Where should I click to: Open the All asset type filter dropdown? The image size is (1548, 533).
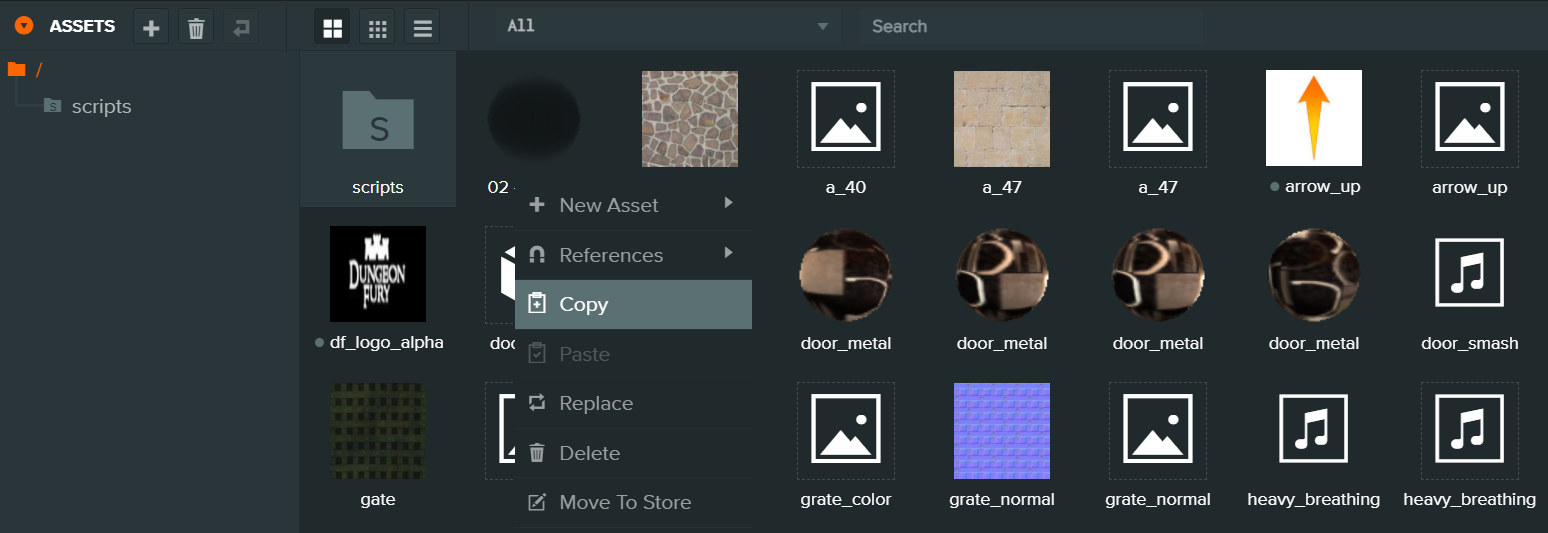click(x=668, y=26)
